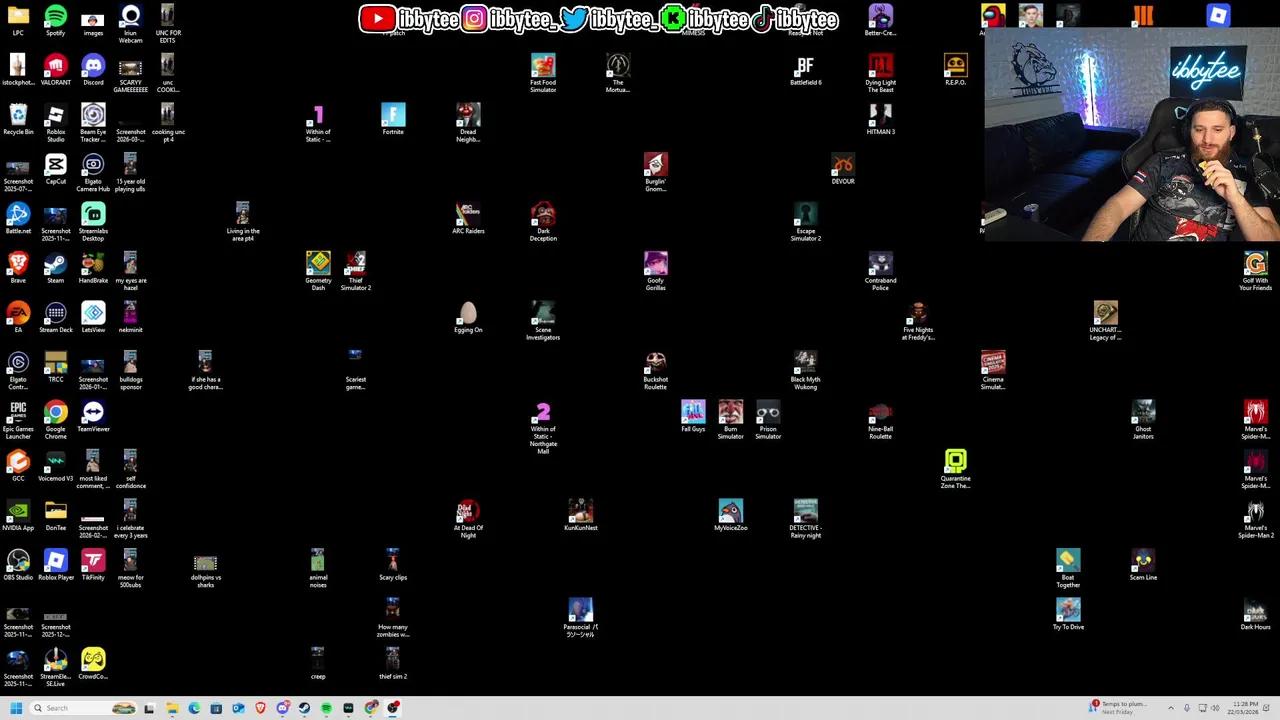Viewport: 1280px width, 720px height.
Task: Open Microsoft Edge from the taskbar
Action: point(194,708)
